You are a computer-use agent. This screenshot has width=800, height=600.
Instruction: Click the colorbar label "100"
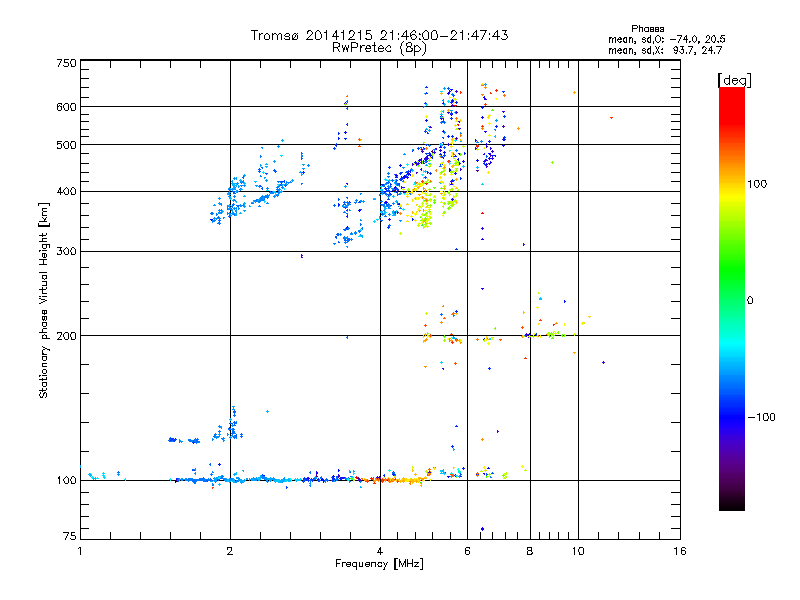pos(757,184)
